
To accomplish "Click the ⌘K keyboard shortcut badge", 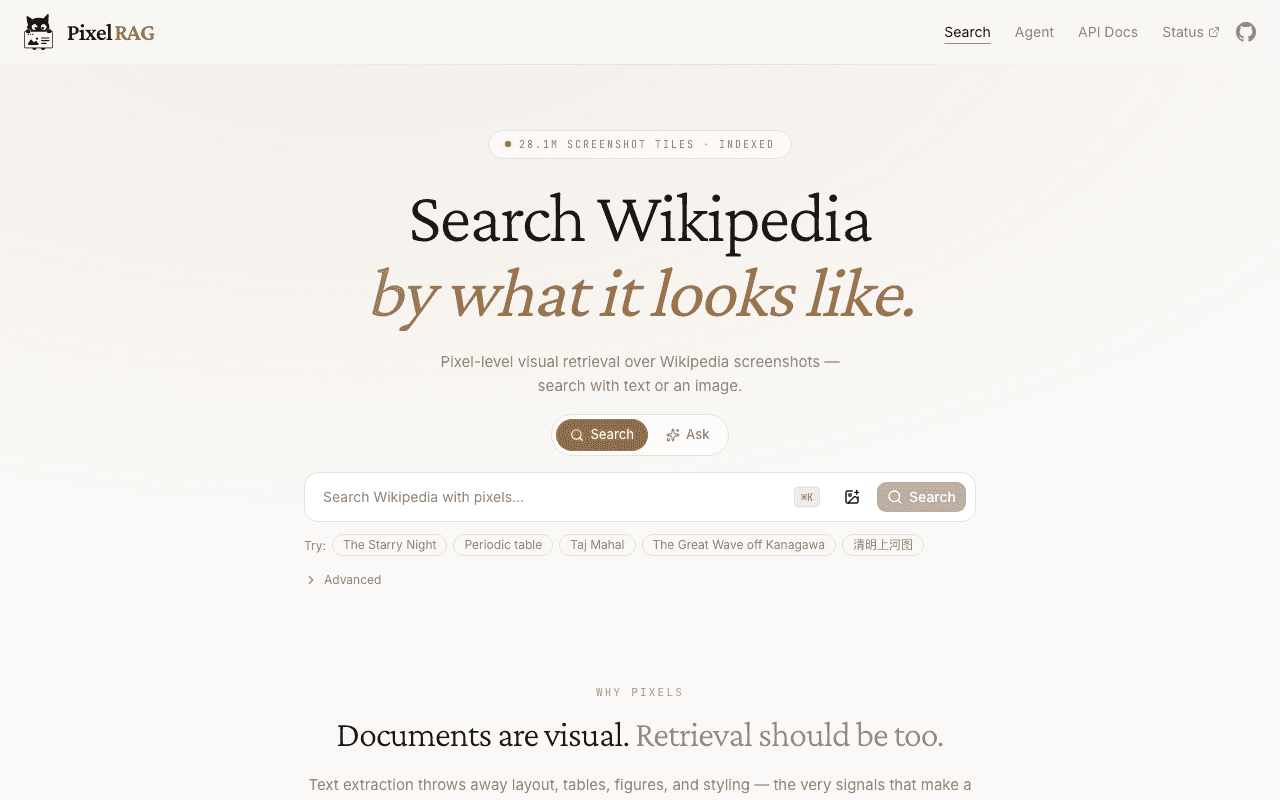I will coord(807,497).
